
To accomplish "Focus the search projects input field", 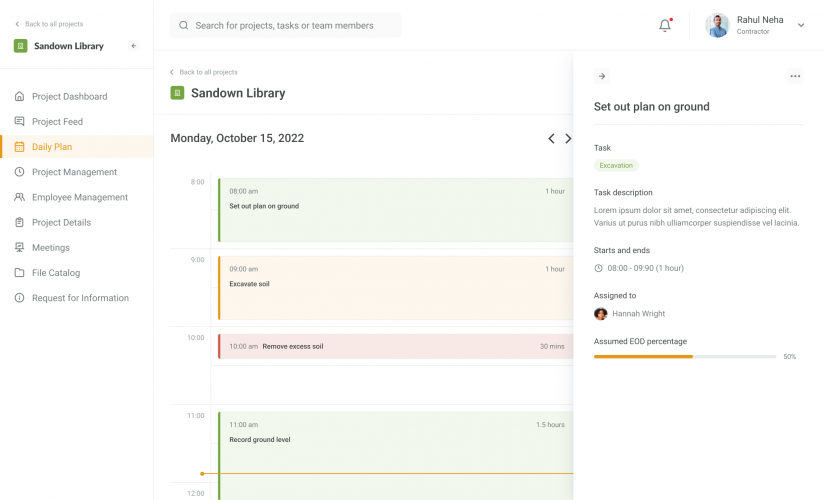I will click(x=285, y=25).
